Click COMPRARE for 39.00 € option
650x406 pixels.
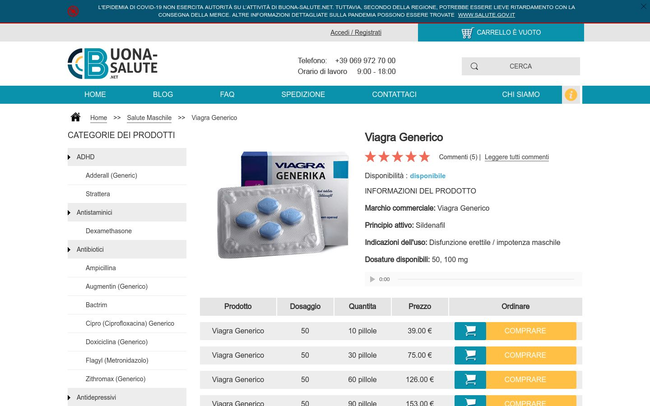pyautogui.click(x=531, y=331)
